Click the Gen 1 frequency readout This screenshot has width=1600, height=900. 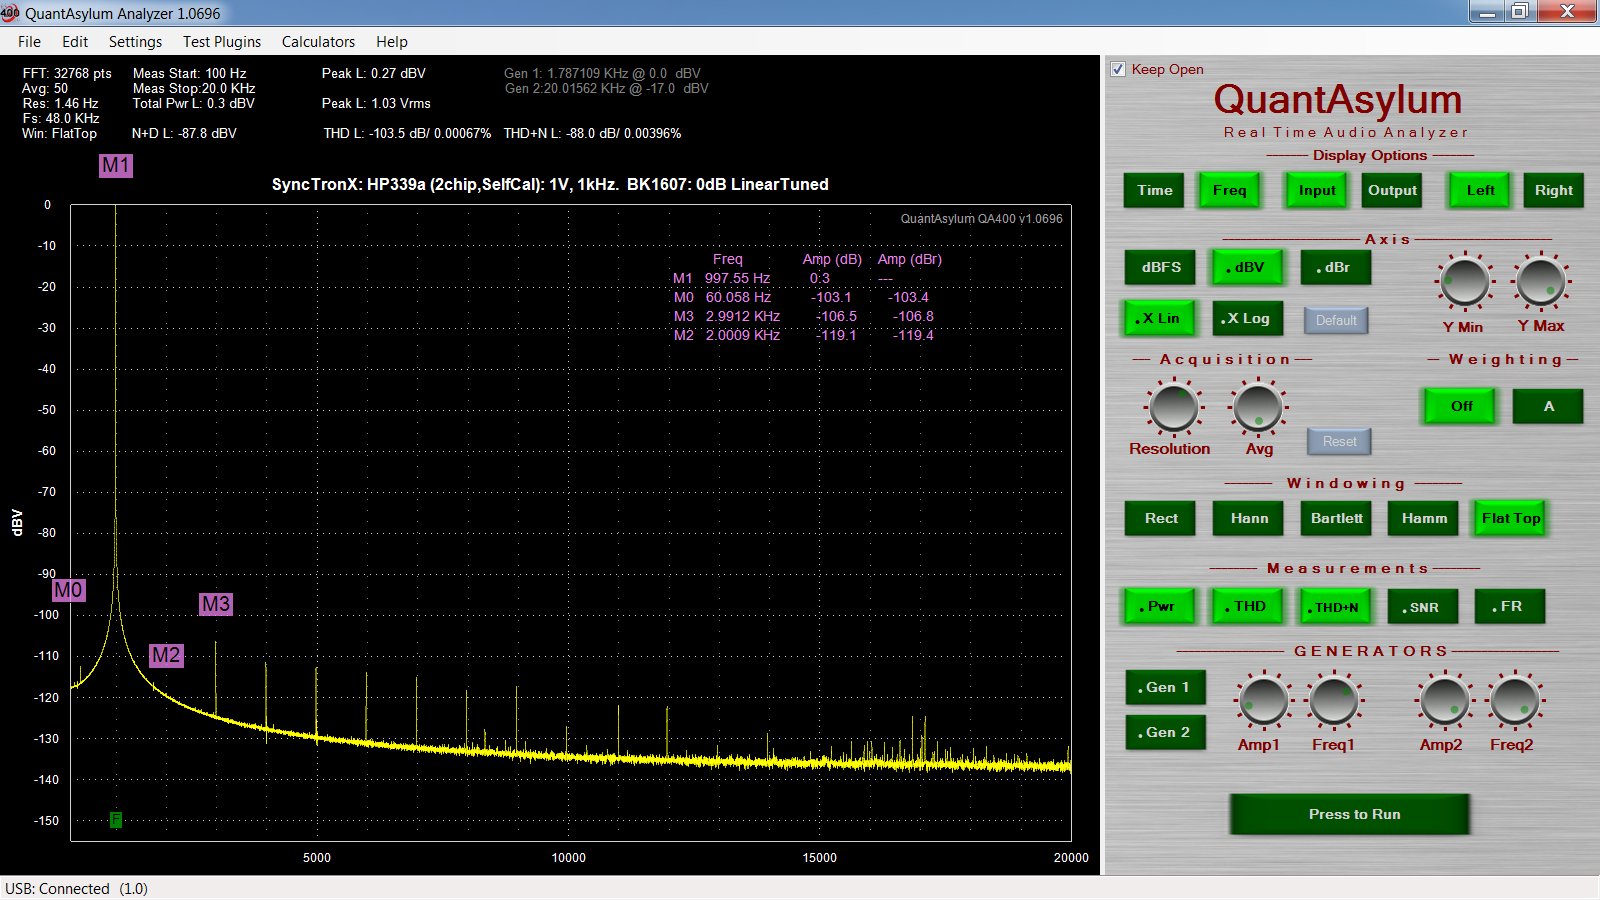click(x=602, y=73)
